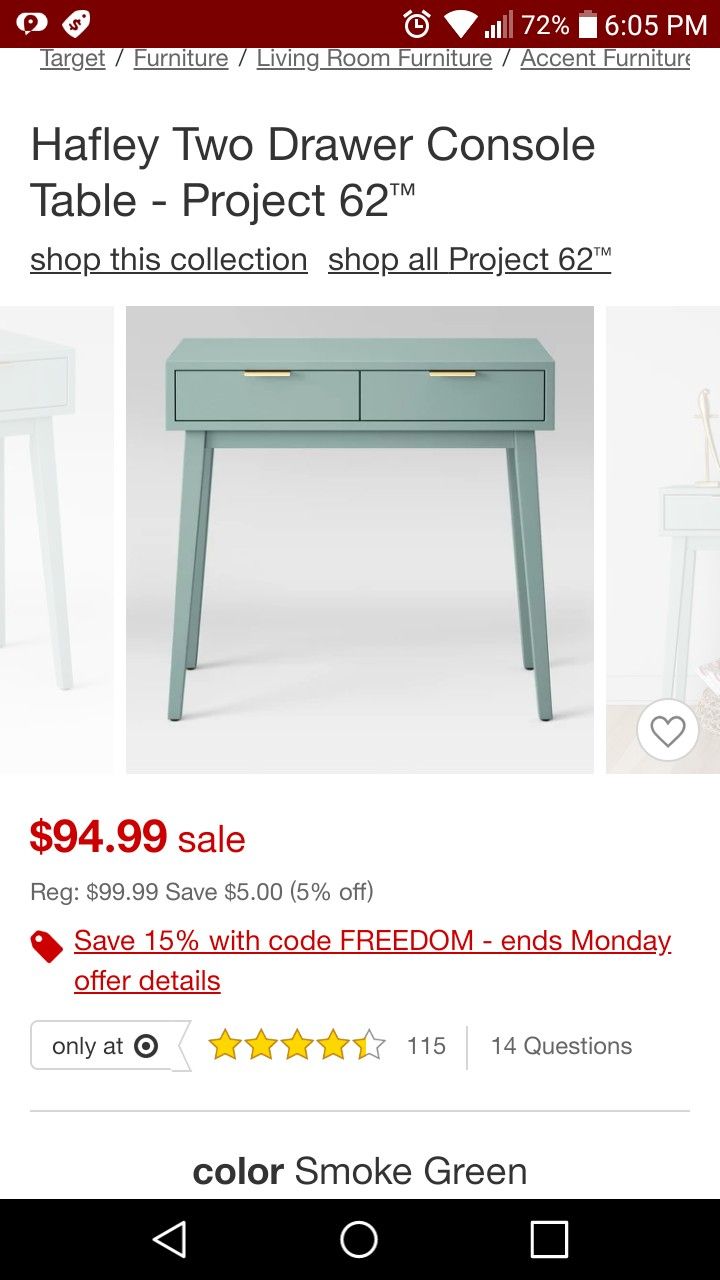This screenshot has width=720, height=1280.
Task: Tap the Wi-Fi status icon
Action: 462,24
